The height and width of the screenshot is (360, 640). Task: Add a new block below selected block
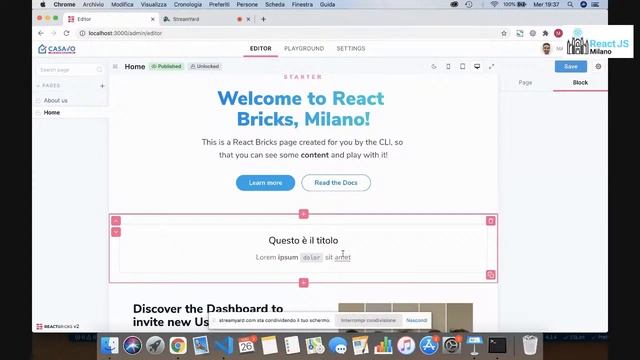click(x=303, y=282)
